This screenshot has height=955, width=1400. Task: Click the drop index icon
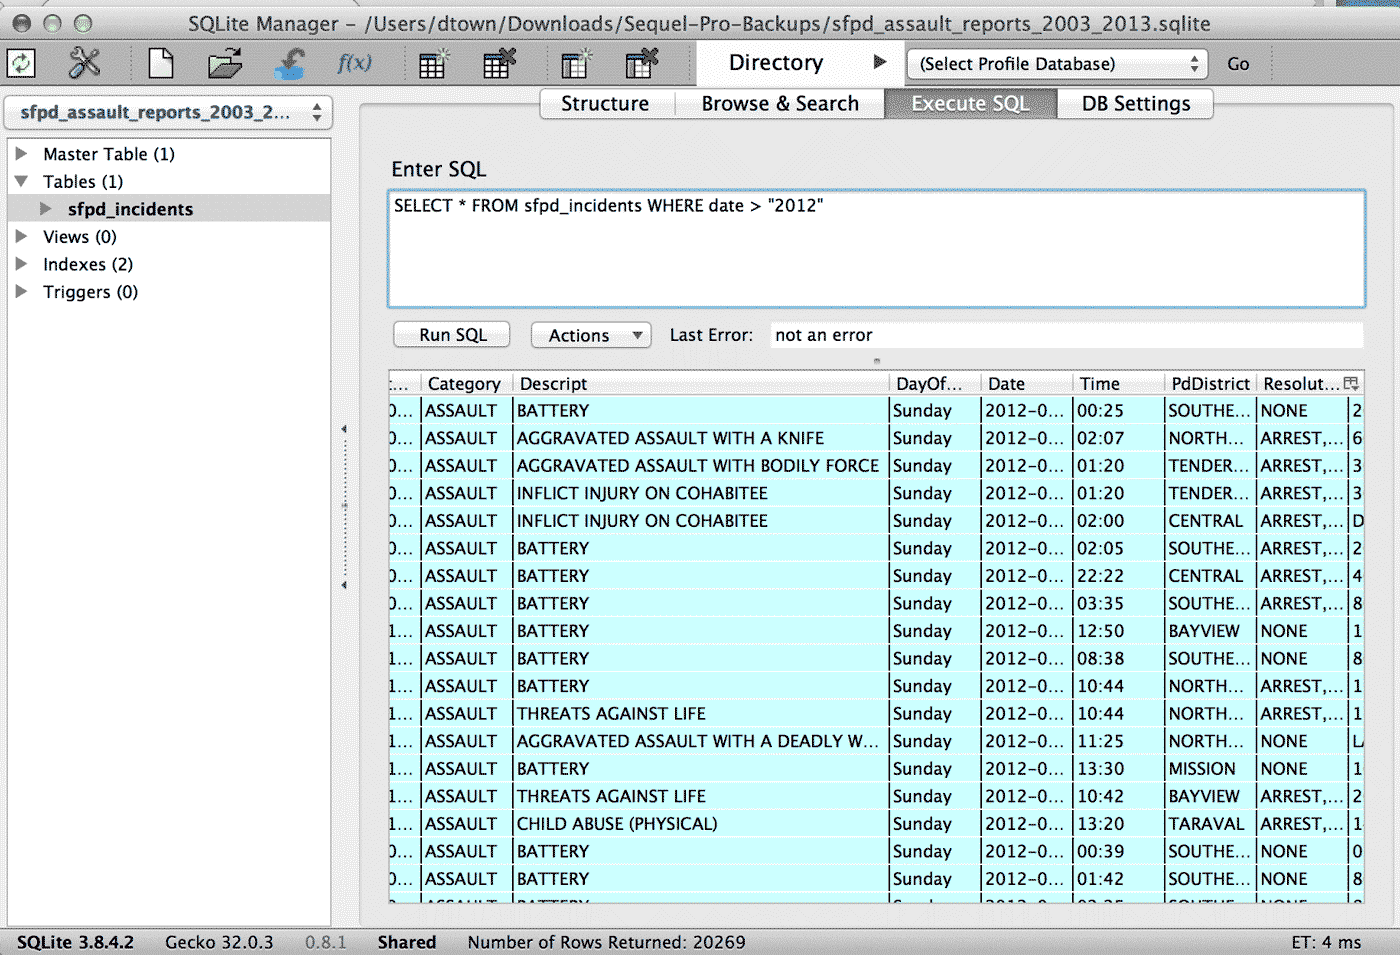tap(641, 64)
